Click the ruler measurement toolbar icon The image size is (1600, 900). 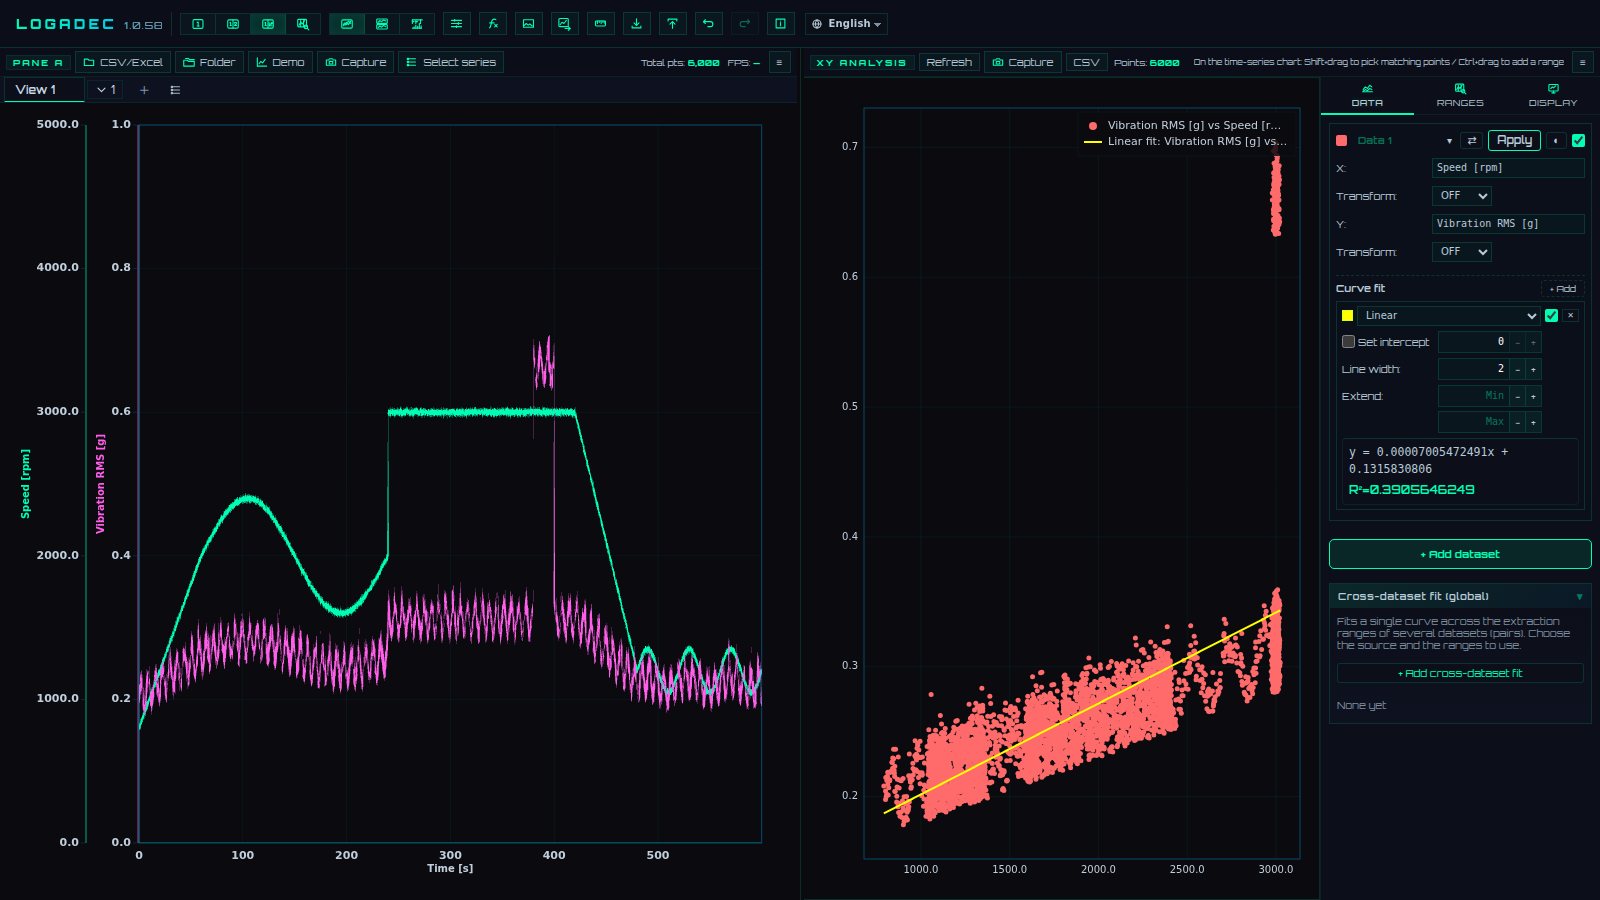[601, 24]
